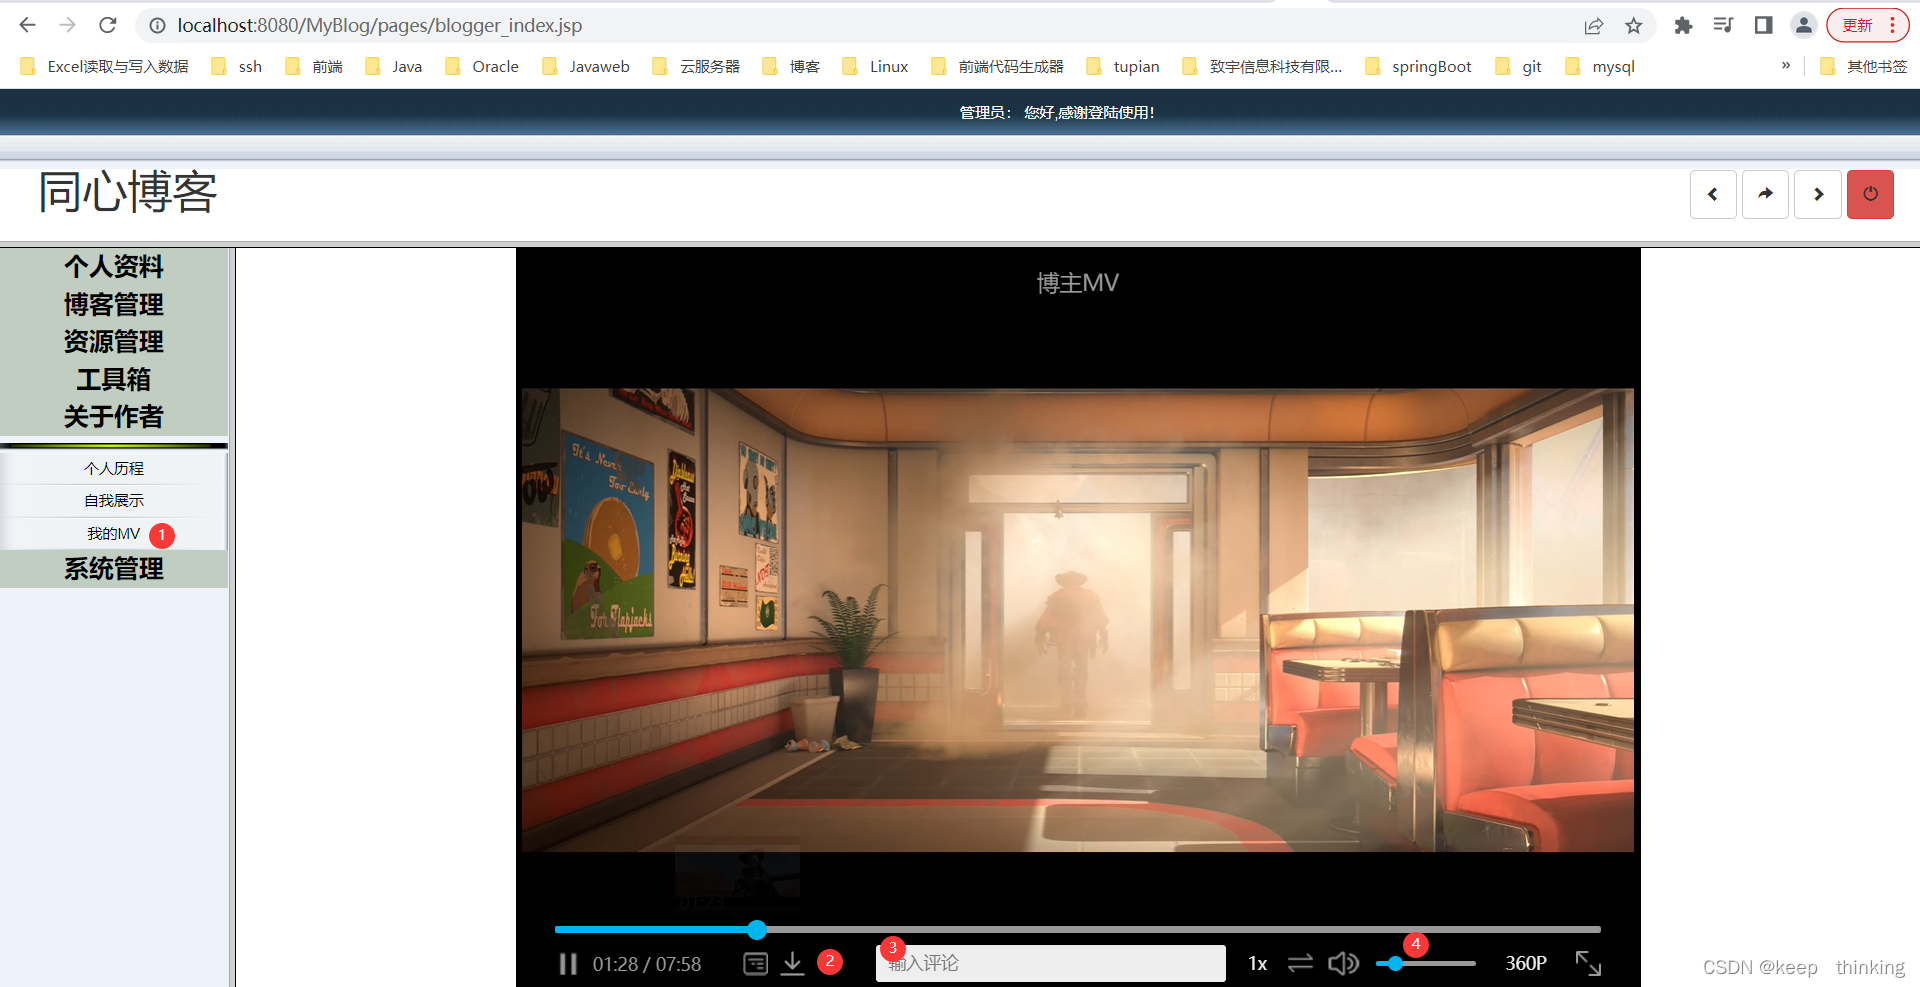Click the share arrow button in header
Viewport: 1920px width, 987px height.
coord(1765,194)
